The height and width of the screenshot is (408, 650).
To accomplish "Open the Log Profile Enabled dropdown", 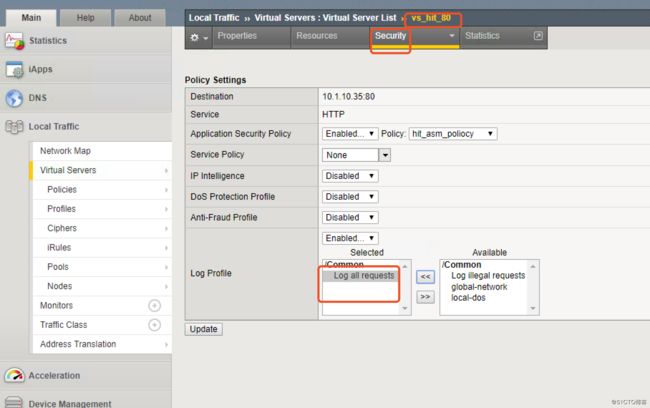I will coord(350,238).
